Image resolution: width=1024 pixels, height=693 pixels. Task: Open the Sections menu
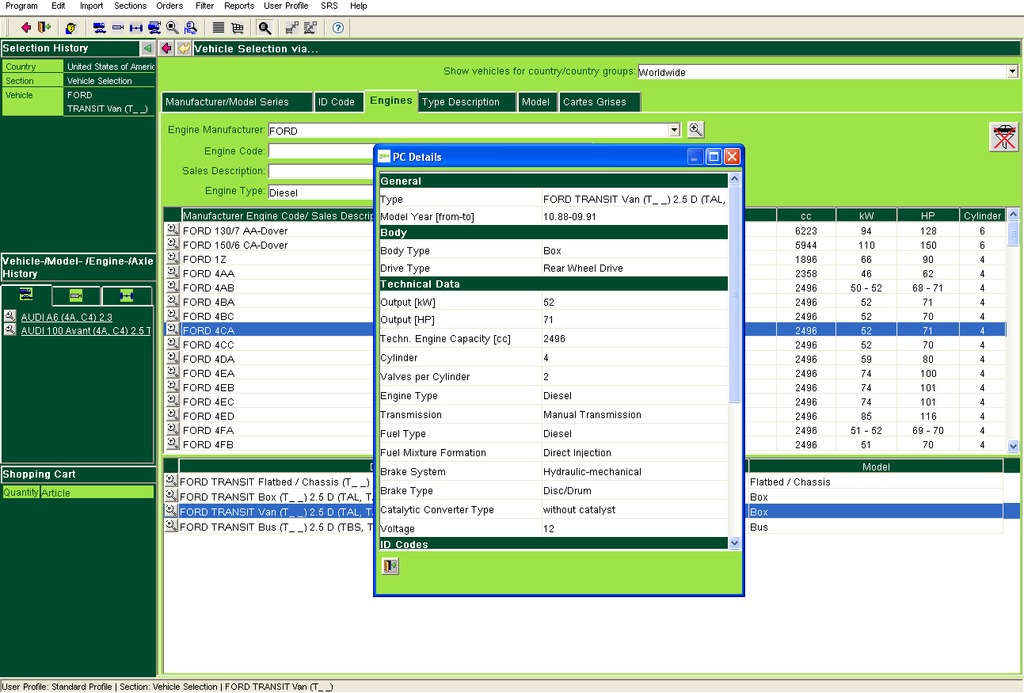point(130,6)
